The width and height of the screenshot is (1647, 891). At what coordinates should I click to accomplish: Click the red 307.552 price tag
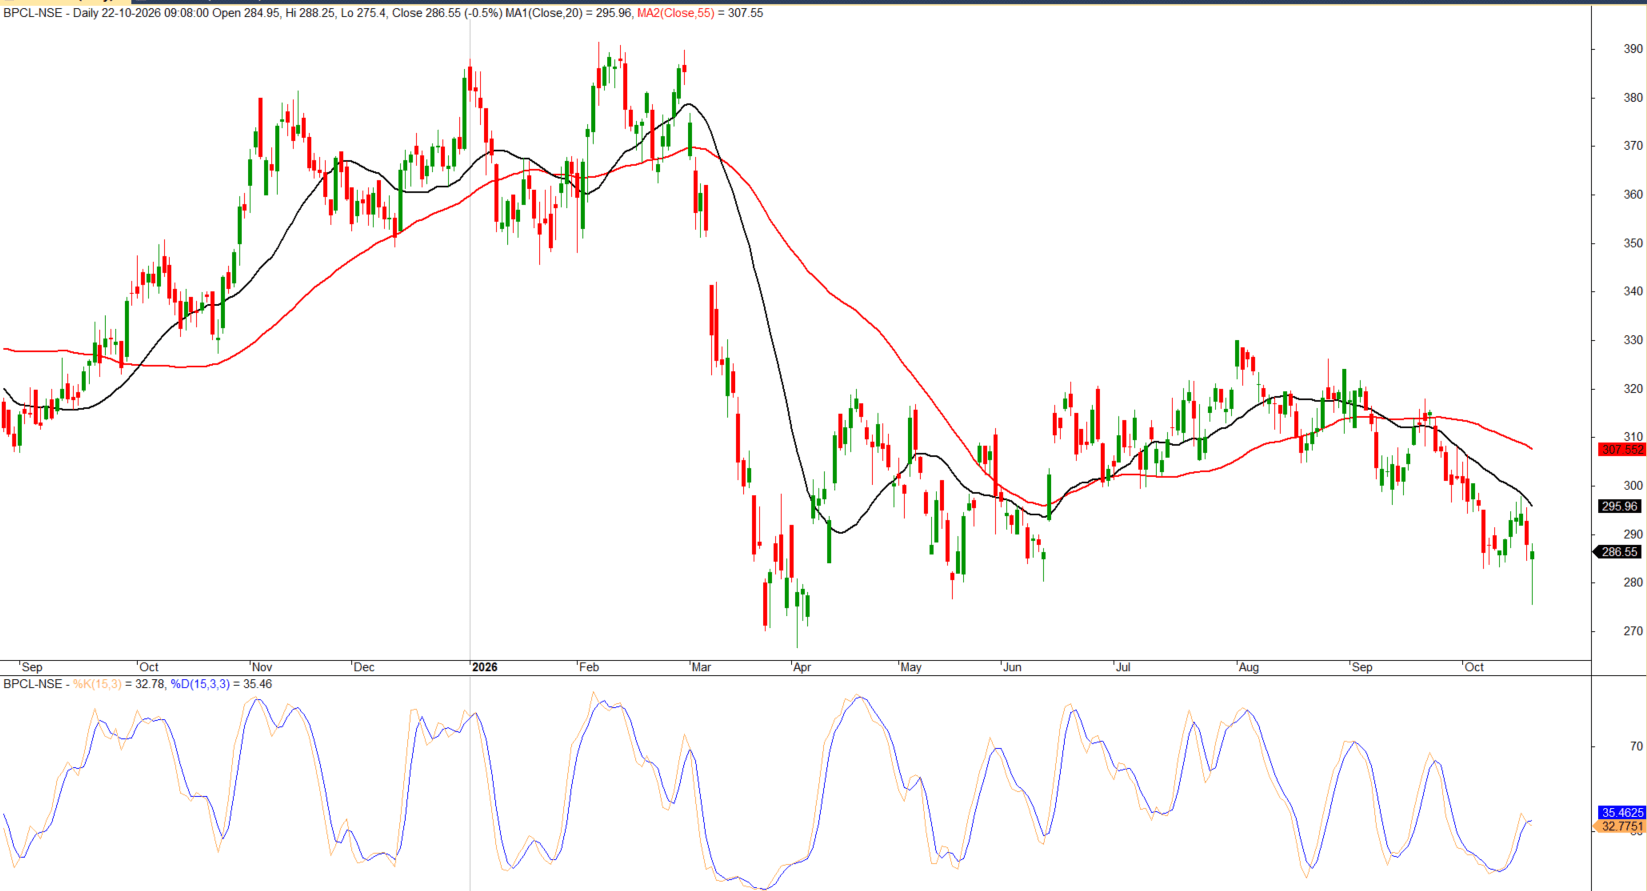click(x=1622, y=450)
